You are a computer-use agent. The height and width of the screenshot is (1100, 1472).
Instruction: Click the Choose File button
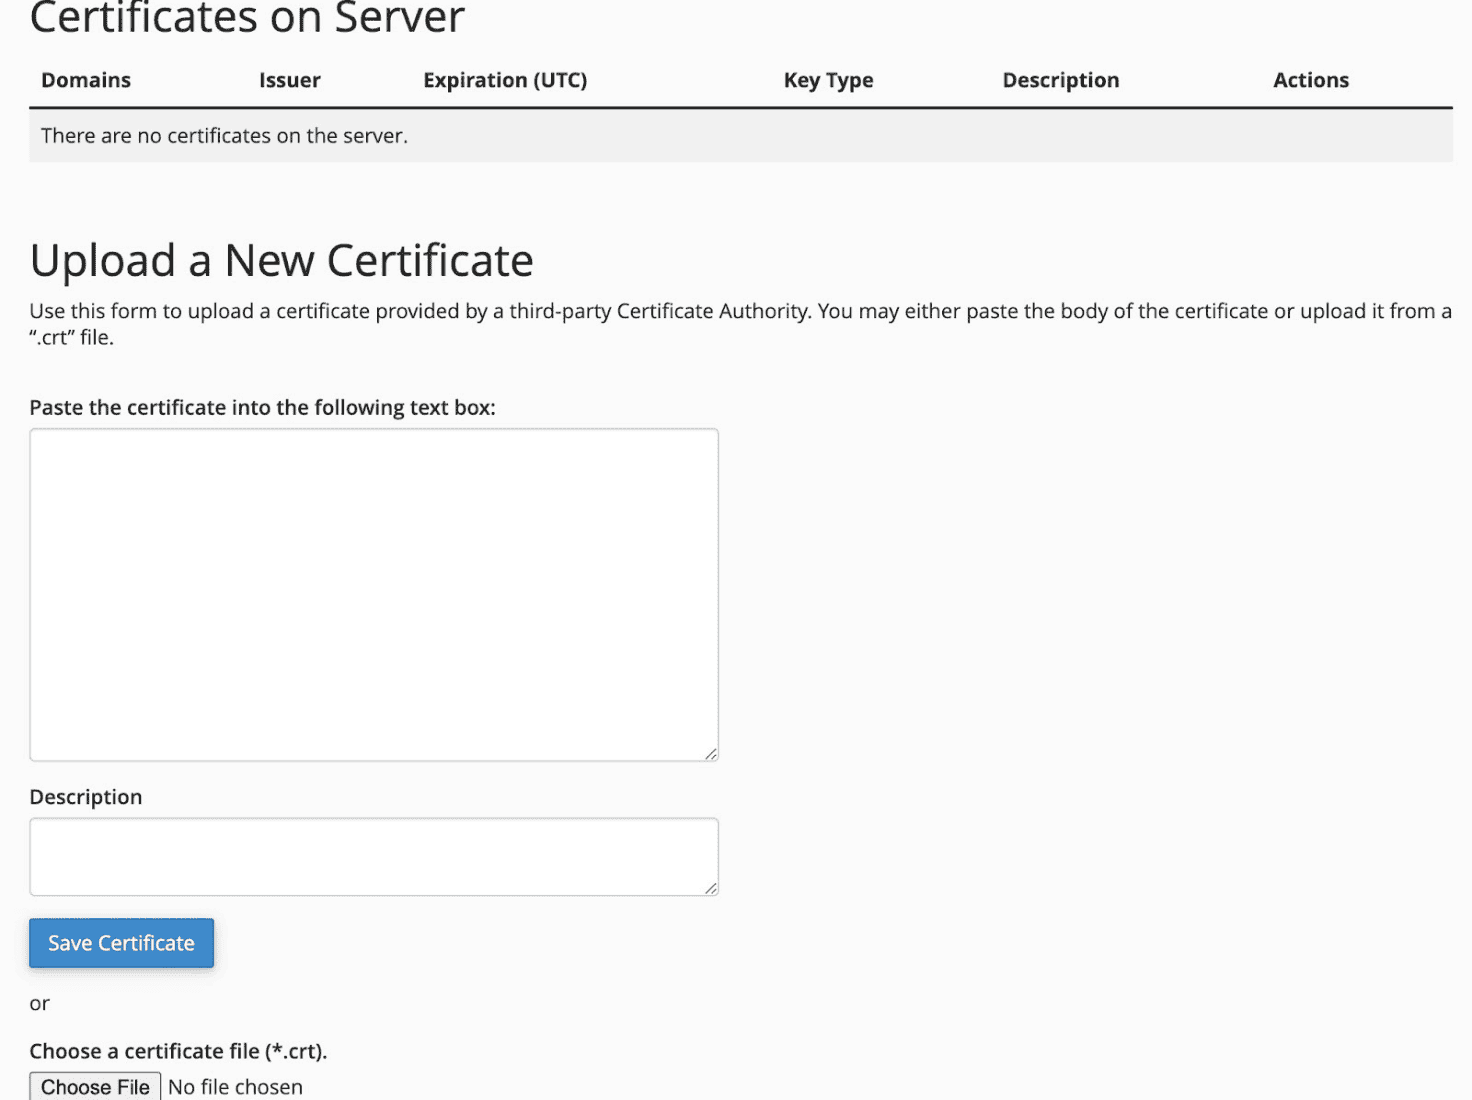click(94, 1086)
